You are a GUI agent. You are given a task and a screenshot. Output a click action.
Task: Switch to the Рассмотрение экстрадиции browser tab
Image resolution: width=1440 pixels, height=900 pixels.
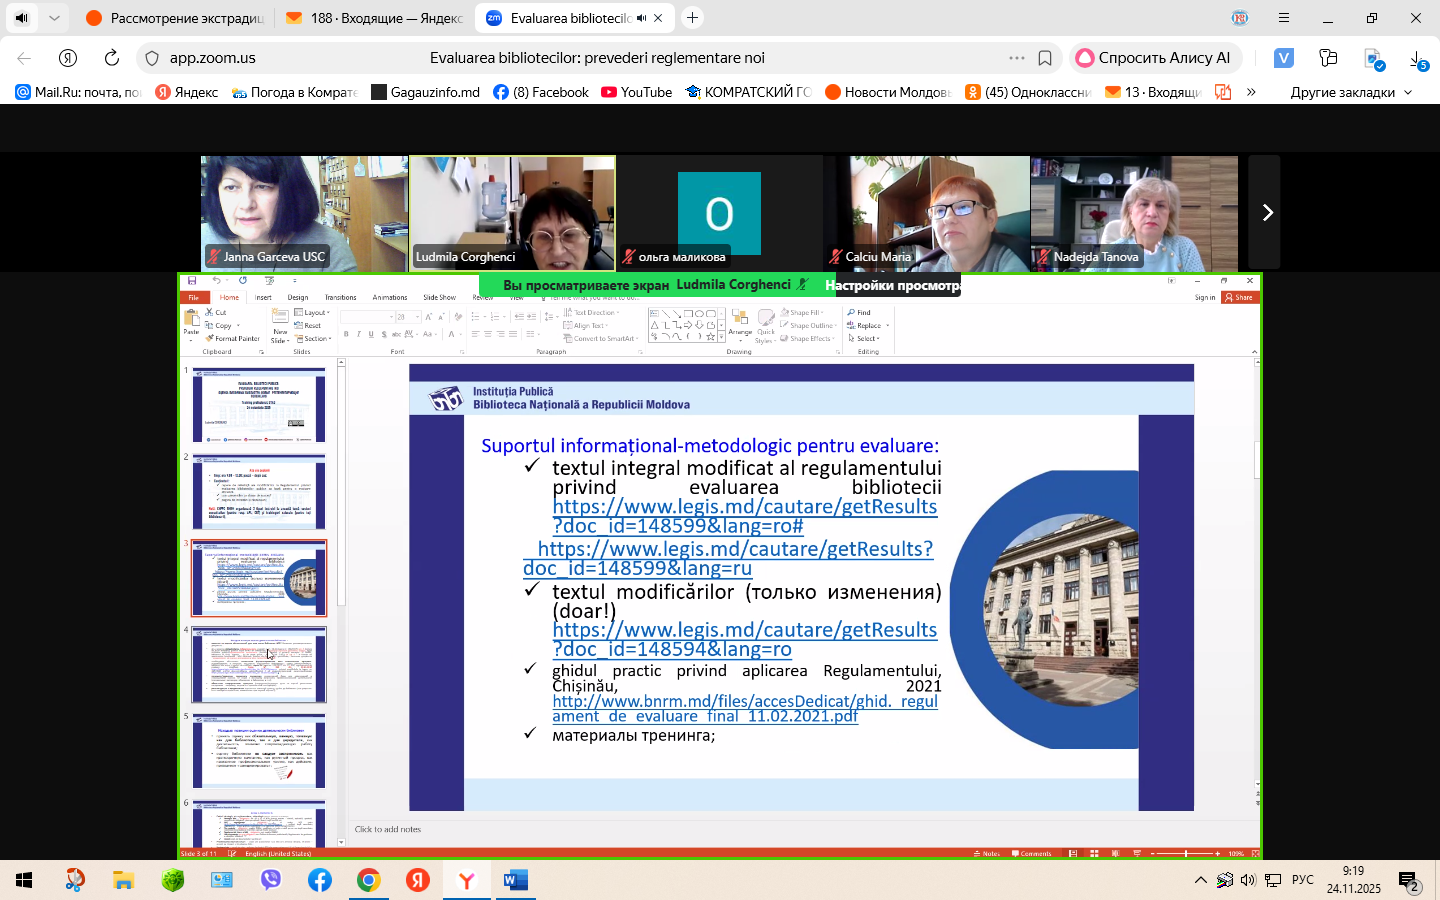pyautogui.click(x=175, y=18)
